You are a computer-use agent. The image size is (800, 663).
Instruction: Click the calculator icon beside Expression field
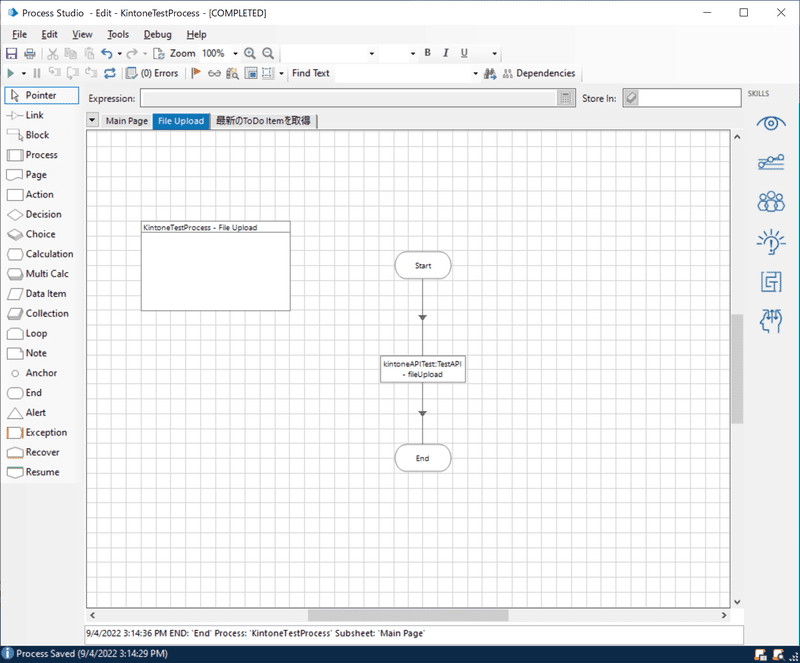point(565,98)
